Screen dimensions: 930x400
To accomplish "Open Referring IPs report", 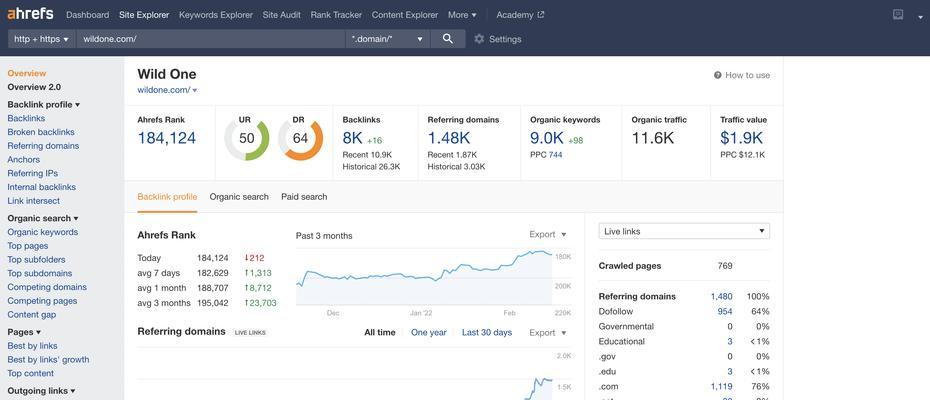I will click(x=33, y=173).
